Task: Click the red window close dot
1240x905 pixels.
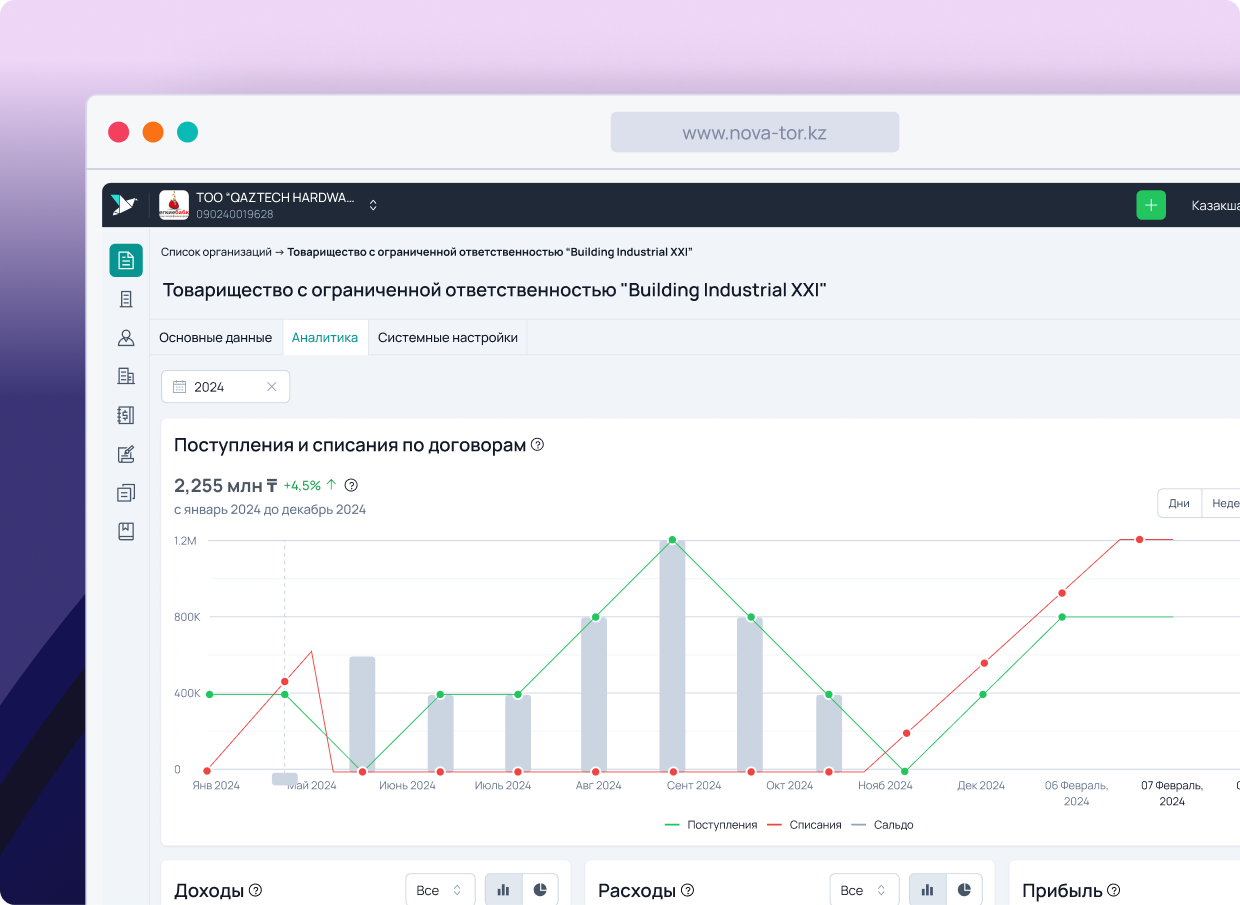Action: click(119, 132)
